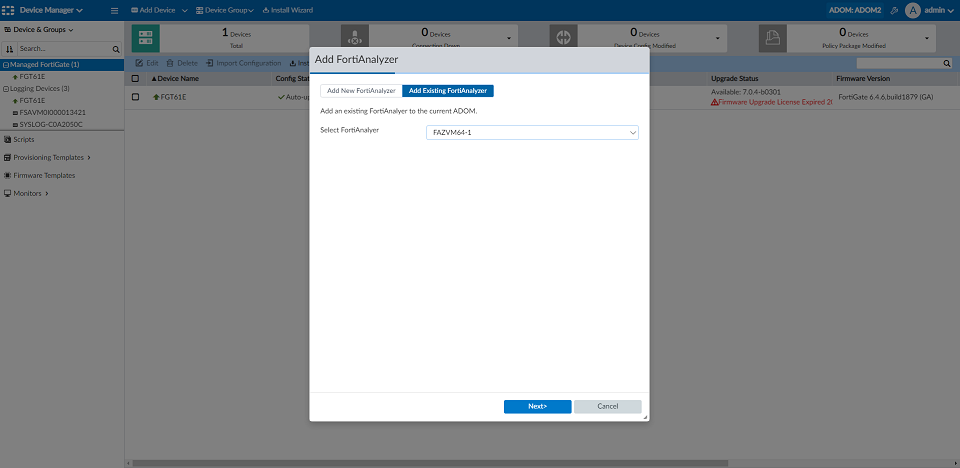This screenshot has height=468, width=960.
Task: Click the Connection Down status icon
Action: point(354,39)
